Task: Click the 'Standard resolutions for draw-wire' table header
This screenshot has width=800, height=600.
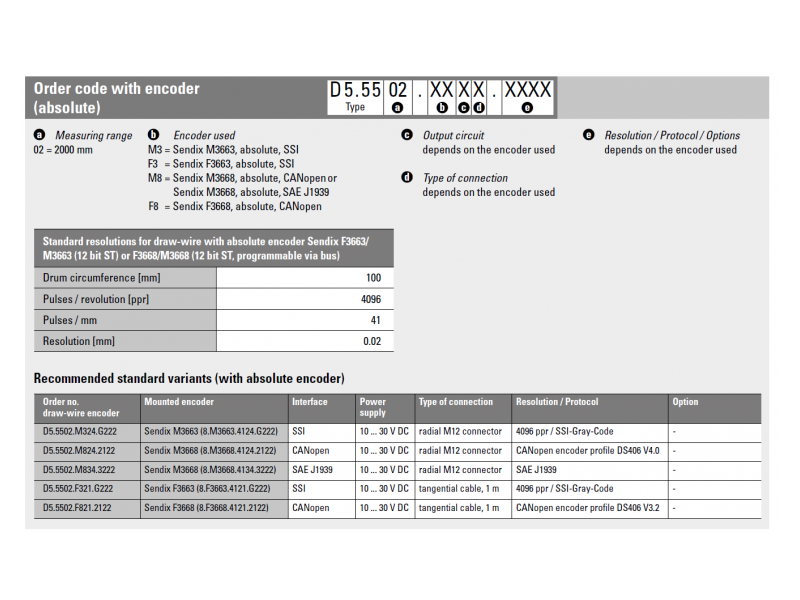Action: (214, 248)
